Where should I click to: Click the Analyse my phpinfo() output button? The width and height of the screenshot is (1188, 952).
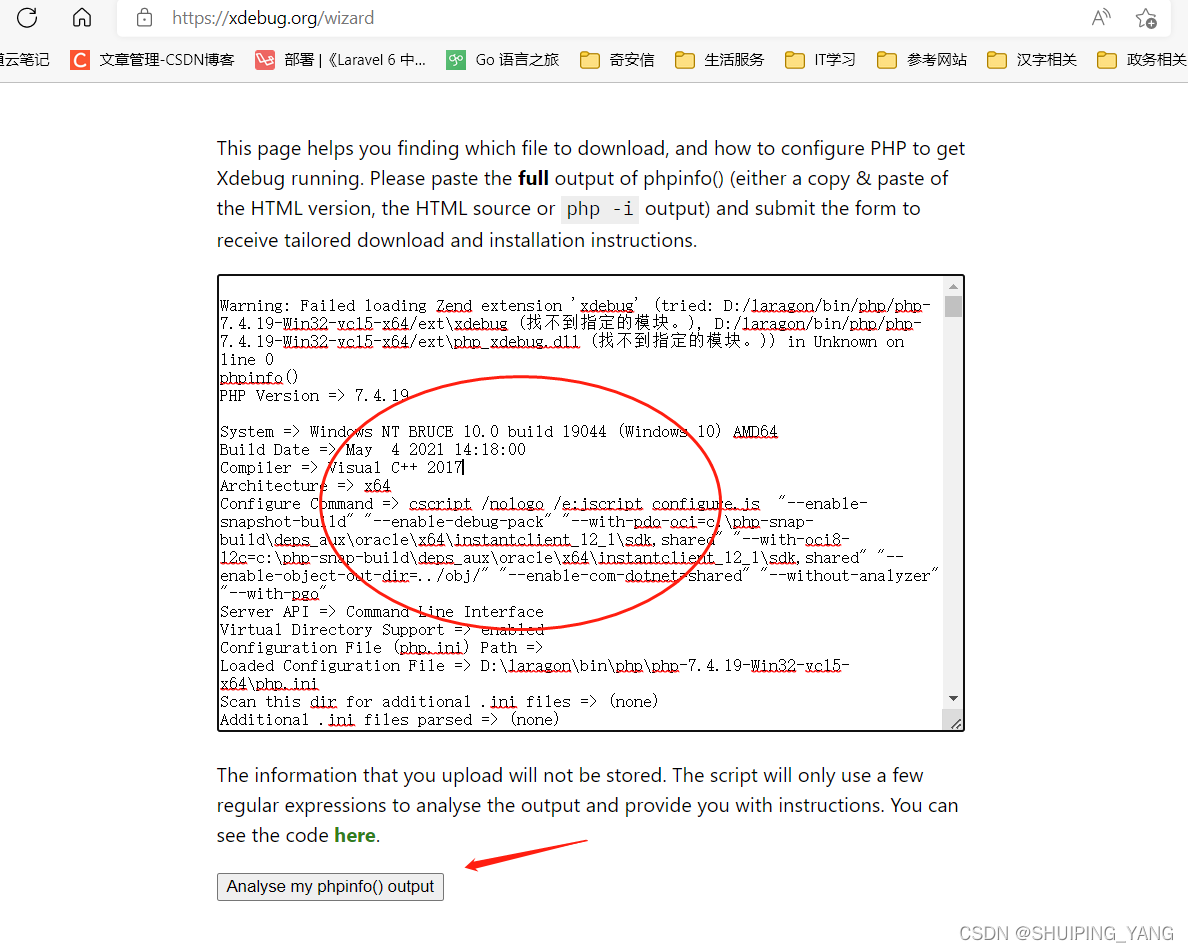pyautogui.click(x=330, y=886)
